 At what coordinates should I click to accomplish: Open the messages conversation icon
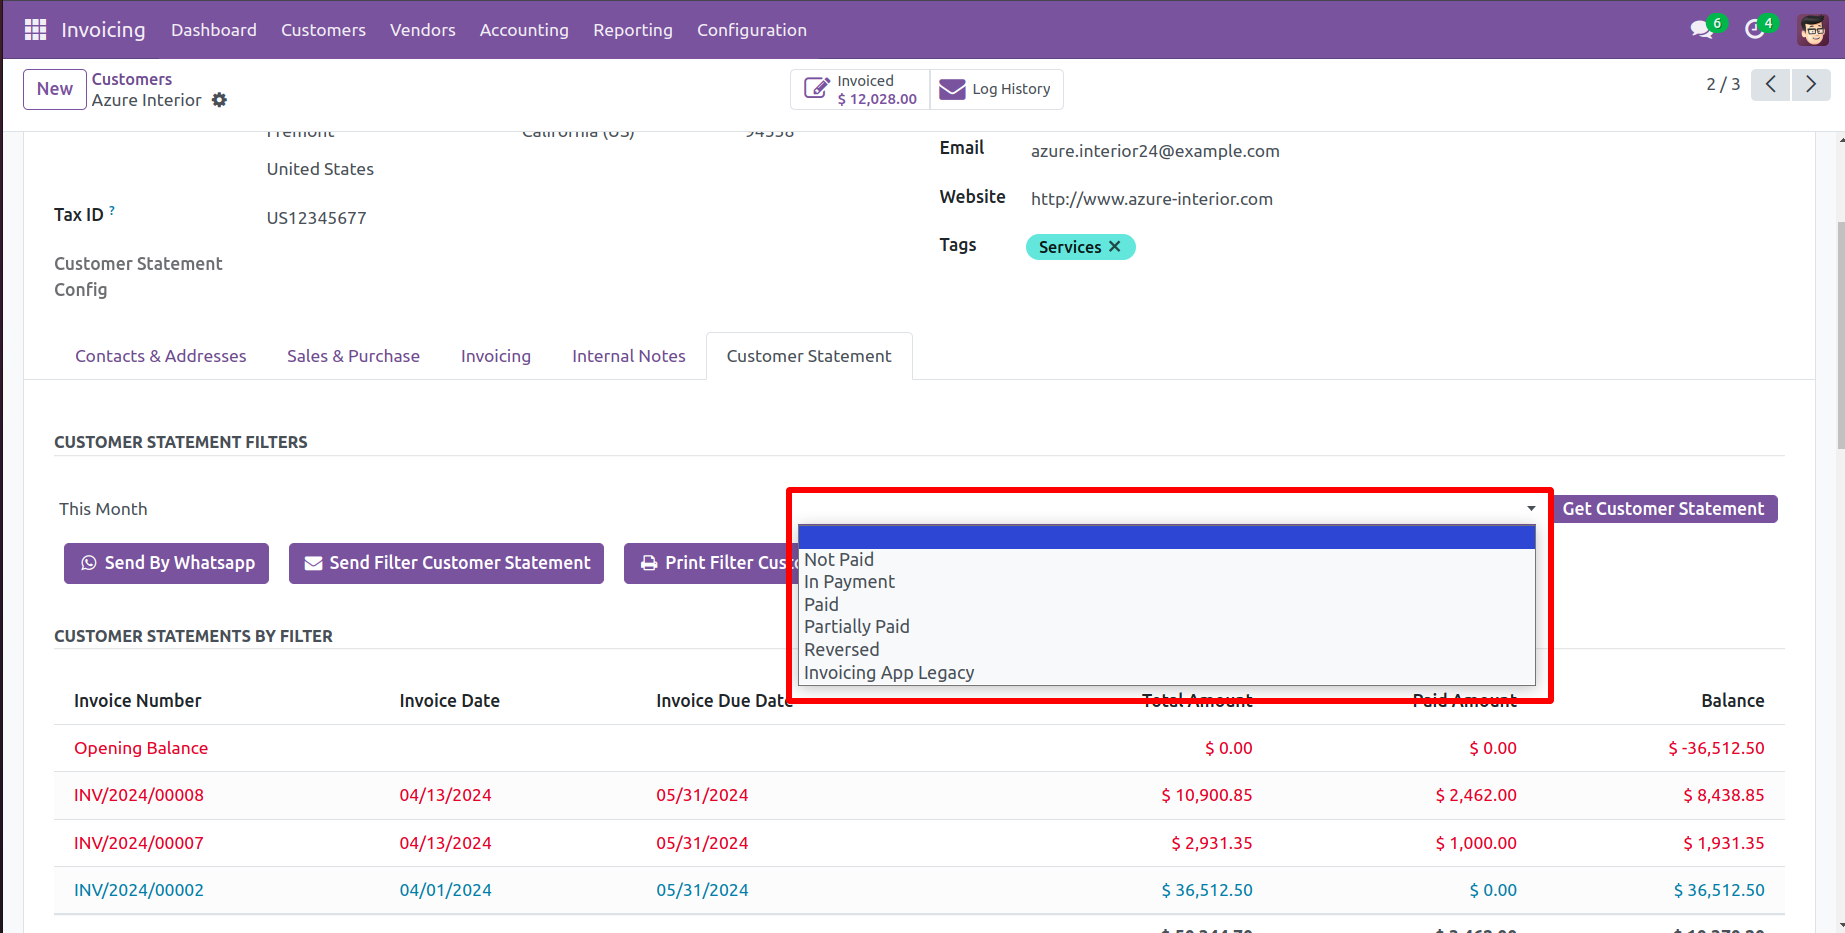1701,29
